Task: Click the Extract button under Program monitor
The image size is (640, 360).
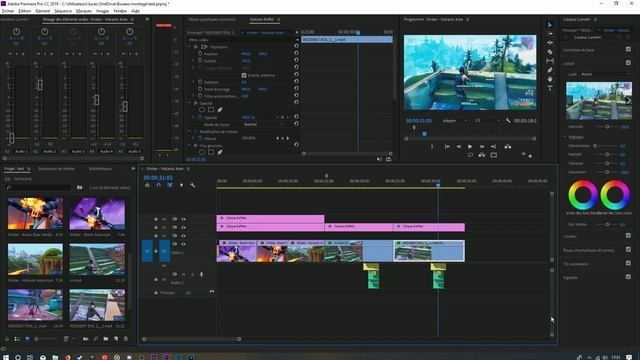Action: [x=482, y=155]
